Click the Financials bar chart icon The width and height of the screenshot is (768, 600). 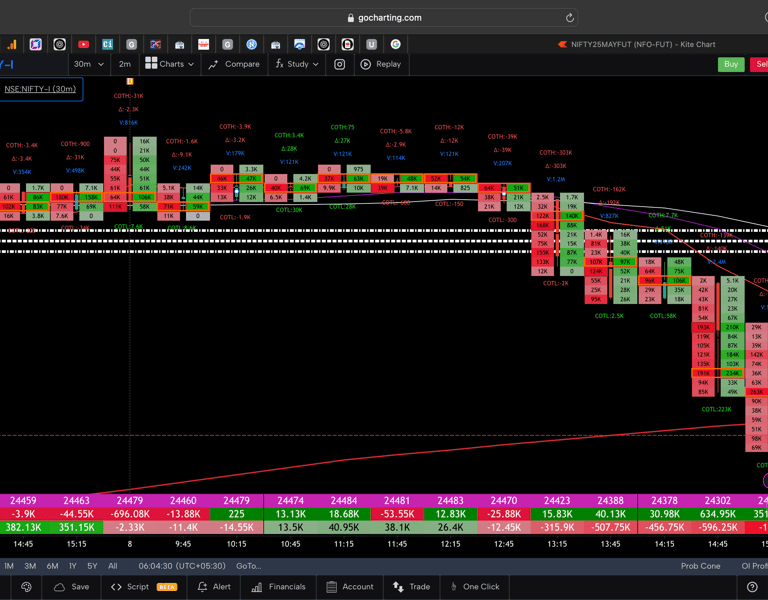point(256,587)
